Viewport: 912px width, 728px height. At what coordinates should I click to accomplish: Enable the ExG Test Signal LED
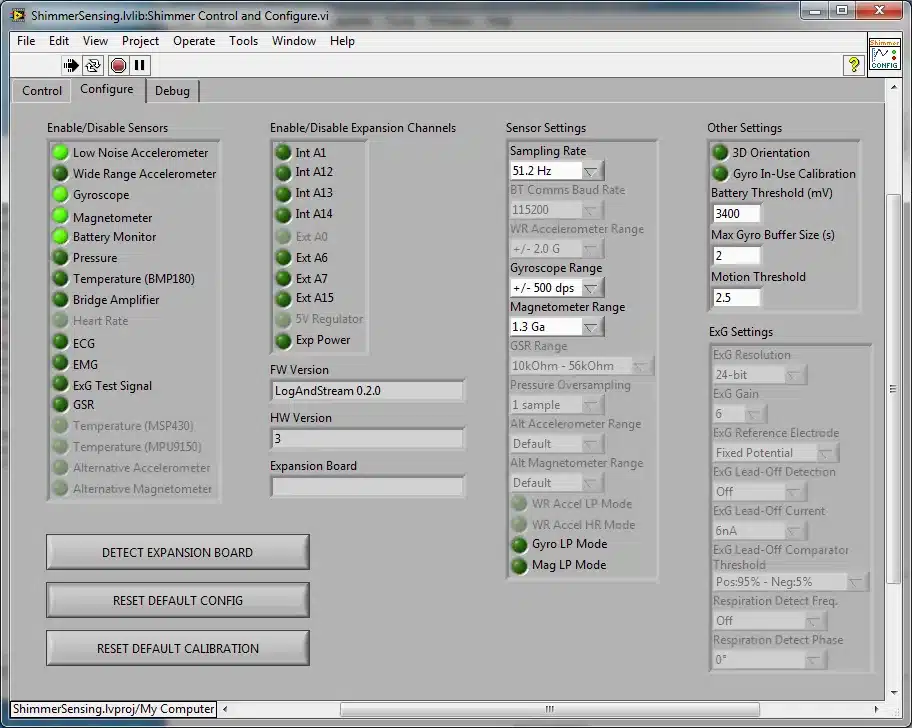pyautogui.click(x=60, y=384)
